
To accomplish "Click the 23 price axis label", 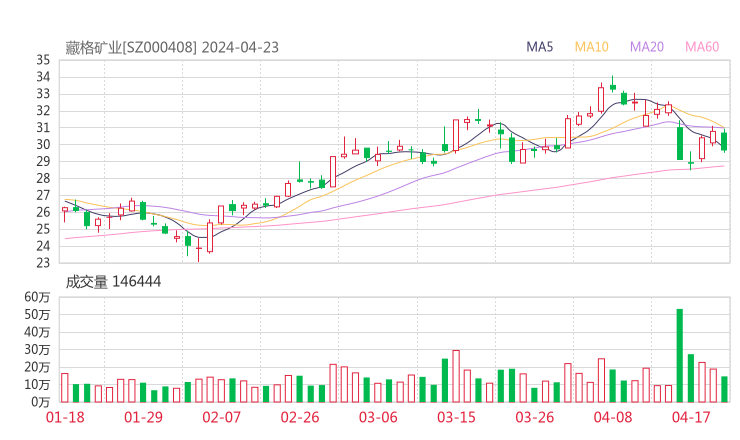I will tap(43, 262).
